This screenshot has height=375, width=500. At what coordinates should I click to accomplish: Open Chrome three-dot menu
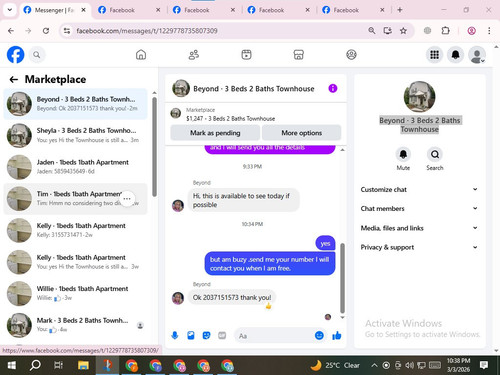point(489,31)
